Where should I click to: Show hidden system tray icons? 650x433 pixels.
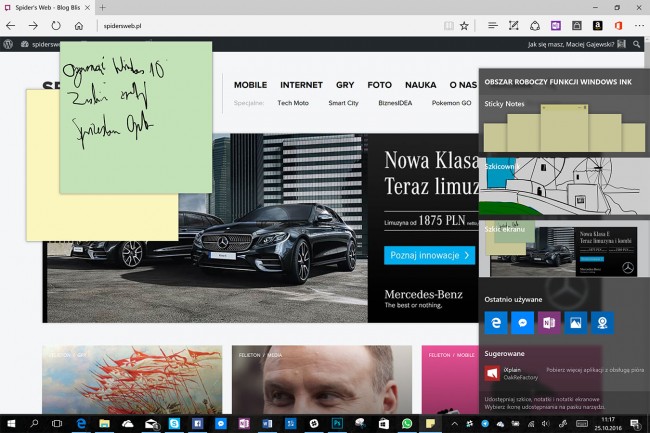pyautogui.click(x=455, y=423)
